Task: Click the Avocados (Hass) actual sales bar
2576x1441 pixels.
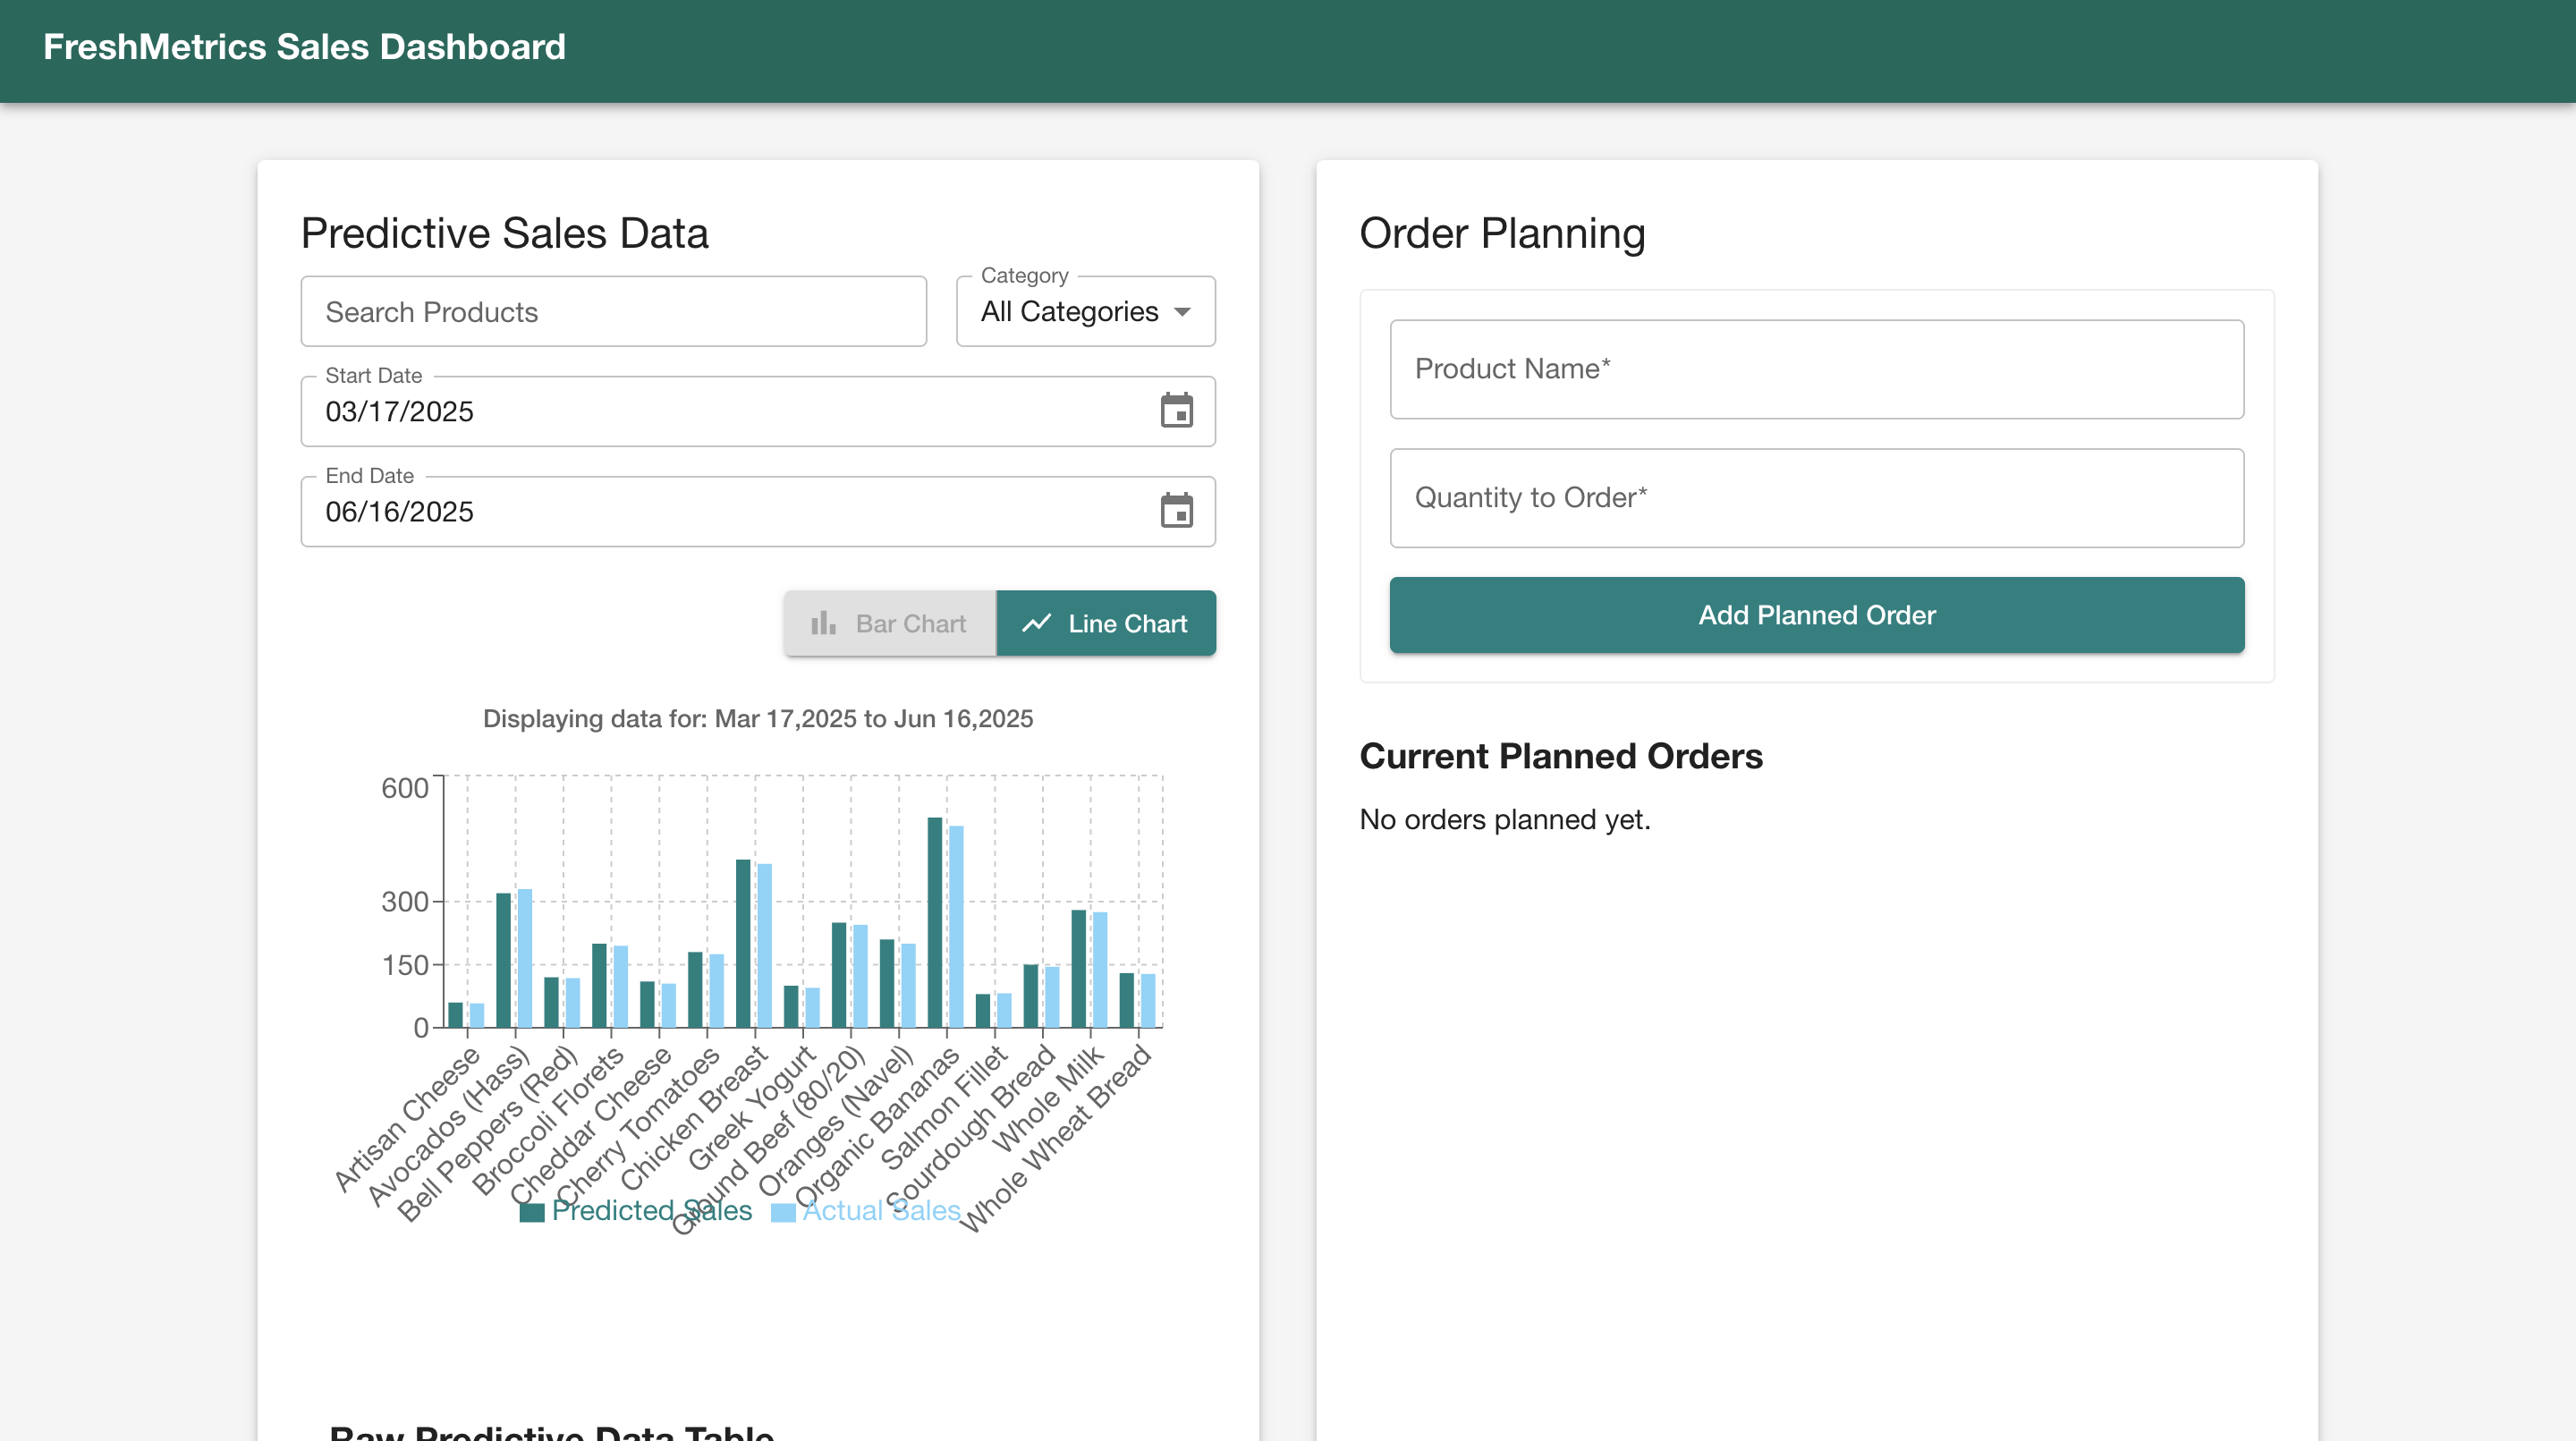Action: click(x=525, y=958)
